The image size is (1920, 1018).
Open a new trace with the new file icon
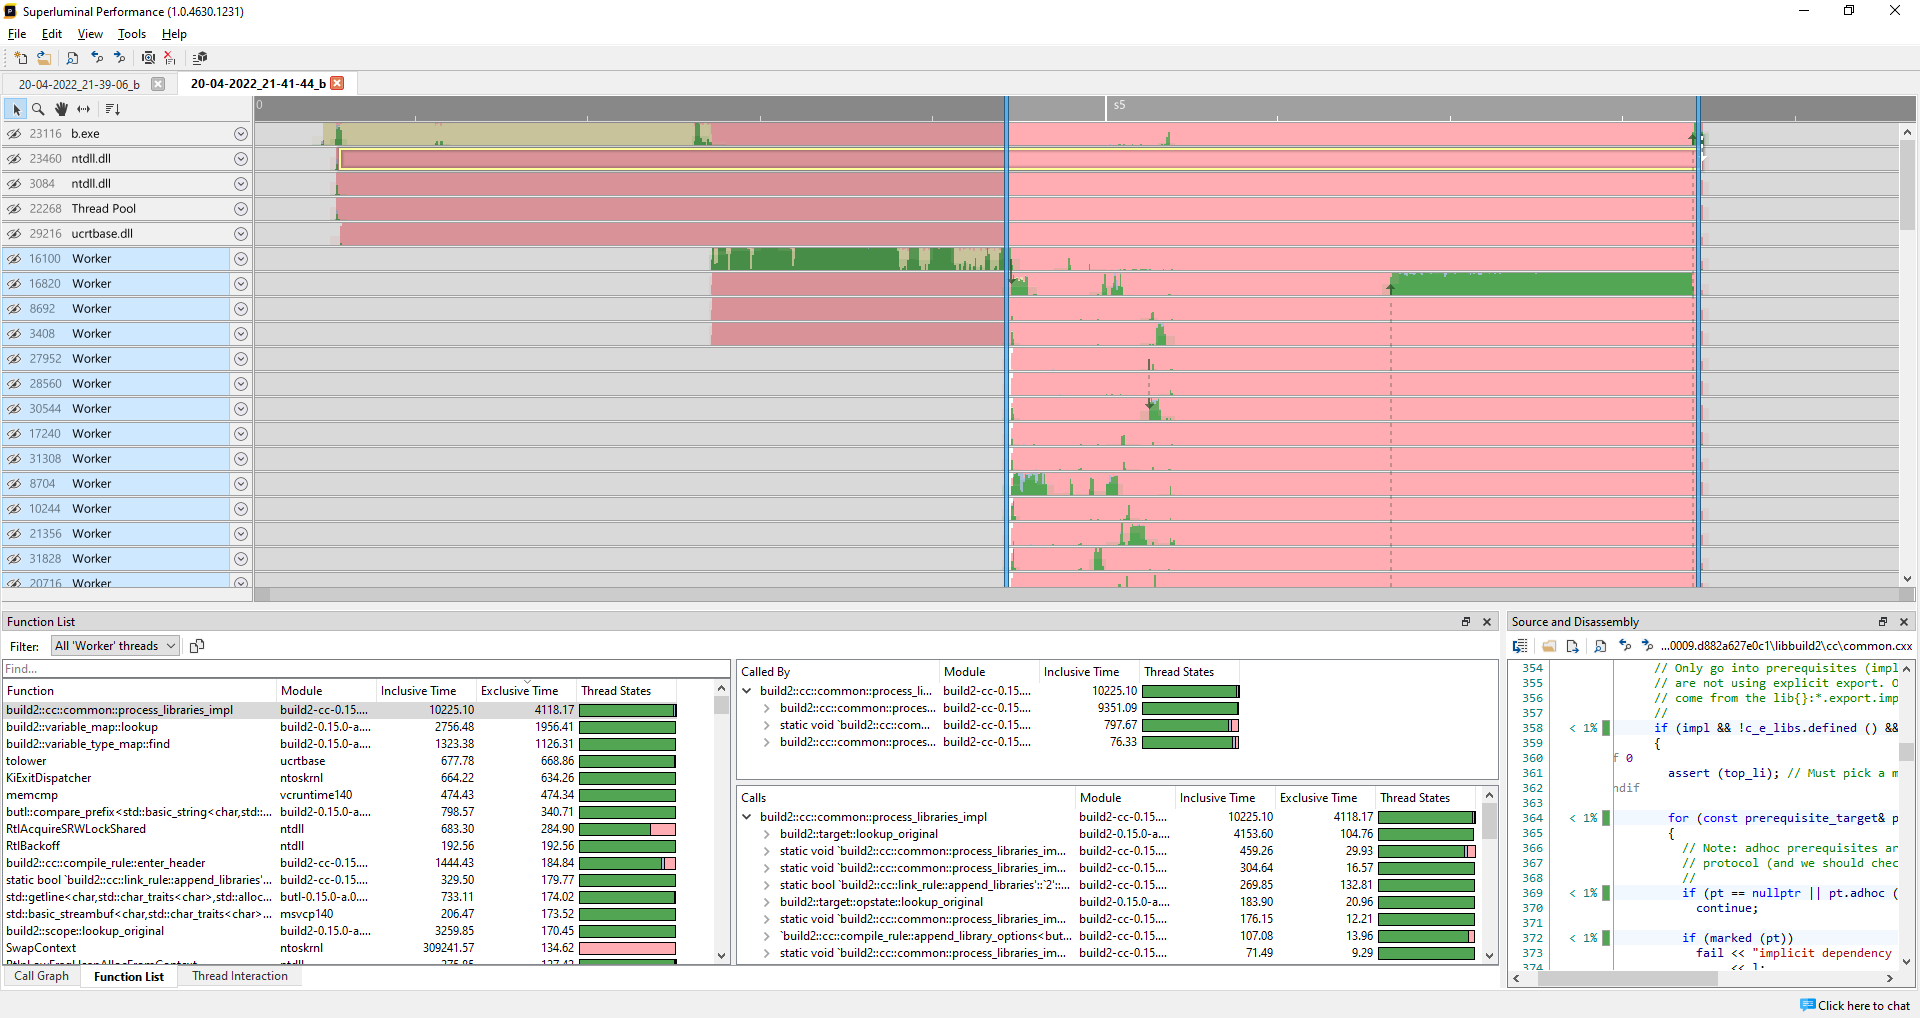point(19,57)
